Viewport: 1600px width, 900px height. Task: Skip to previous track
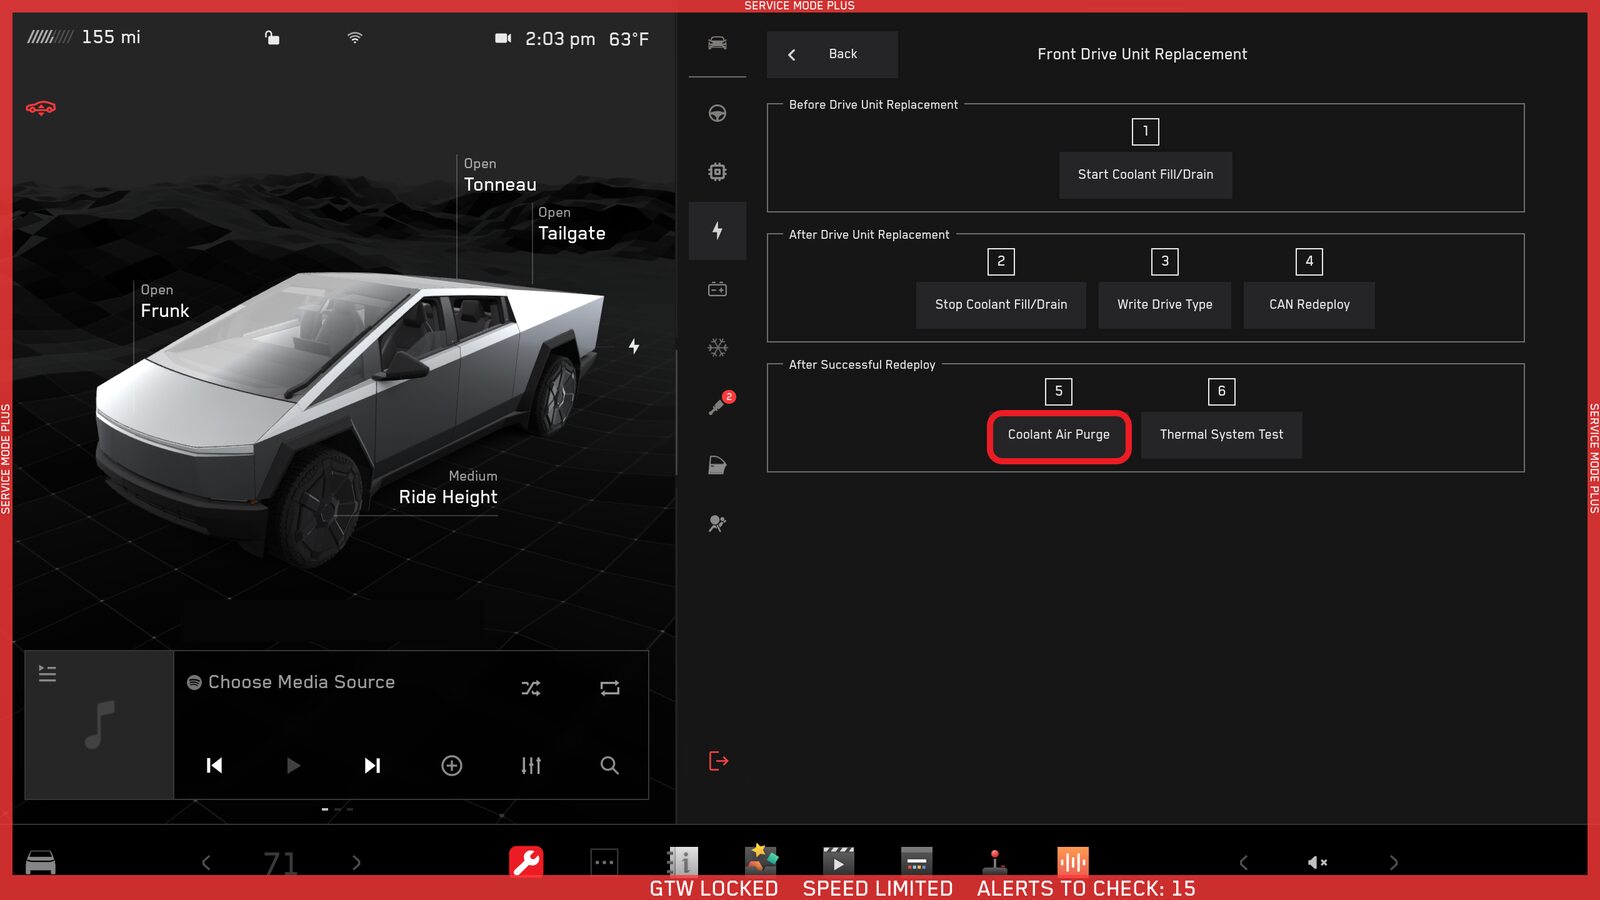[214, 765]
